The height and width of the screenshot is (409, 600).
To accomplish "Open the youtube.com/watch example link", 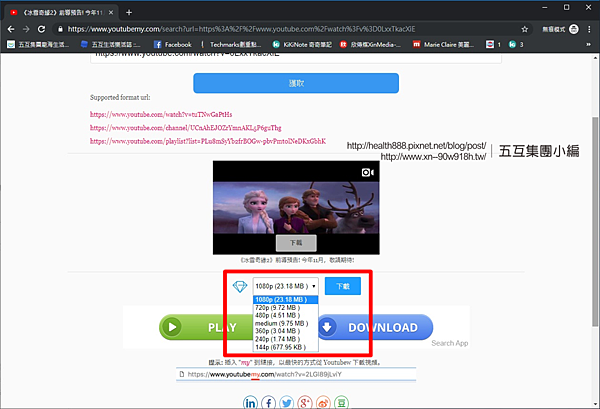I will [161, 114].
